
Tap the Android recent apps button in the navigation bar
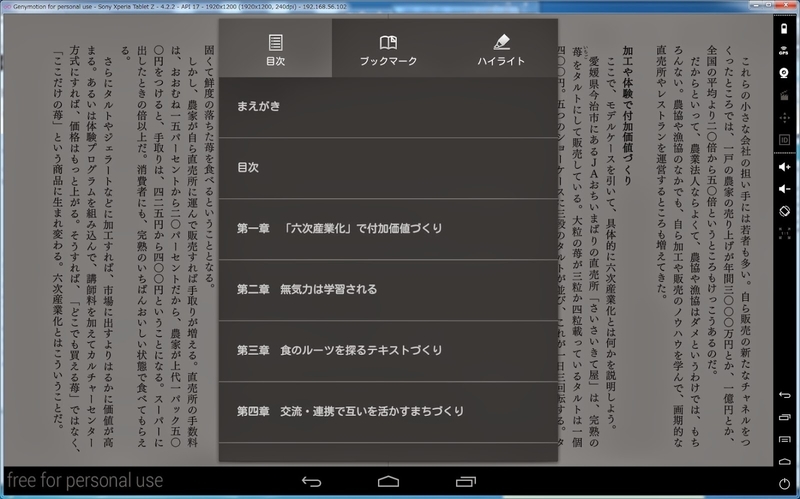coord(465,482)
